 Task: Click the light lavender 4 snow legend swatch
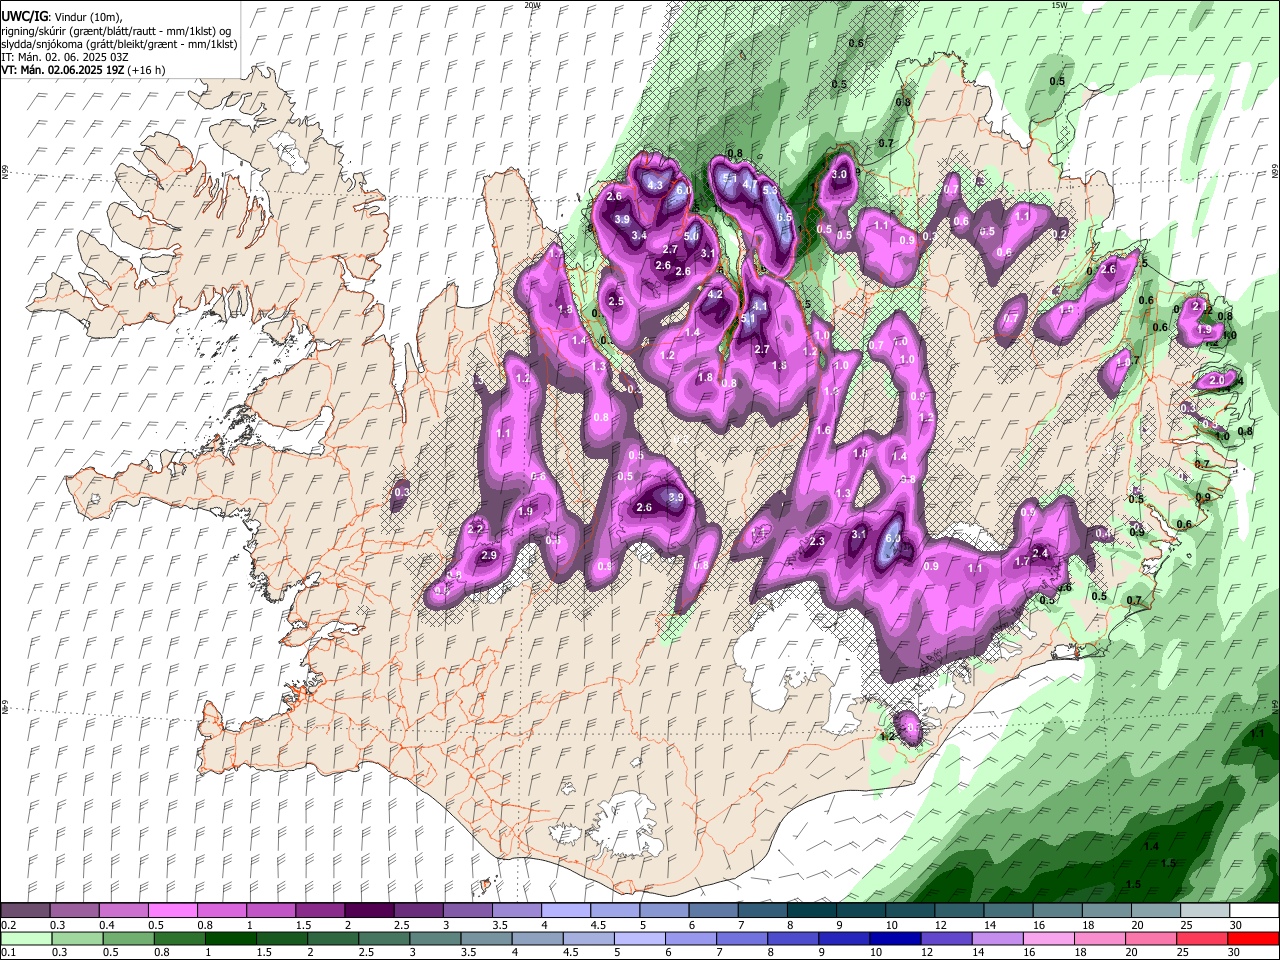pos(566,911)
